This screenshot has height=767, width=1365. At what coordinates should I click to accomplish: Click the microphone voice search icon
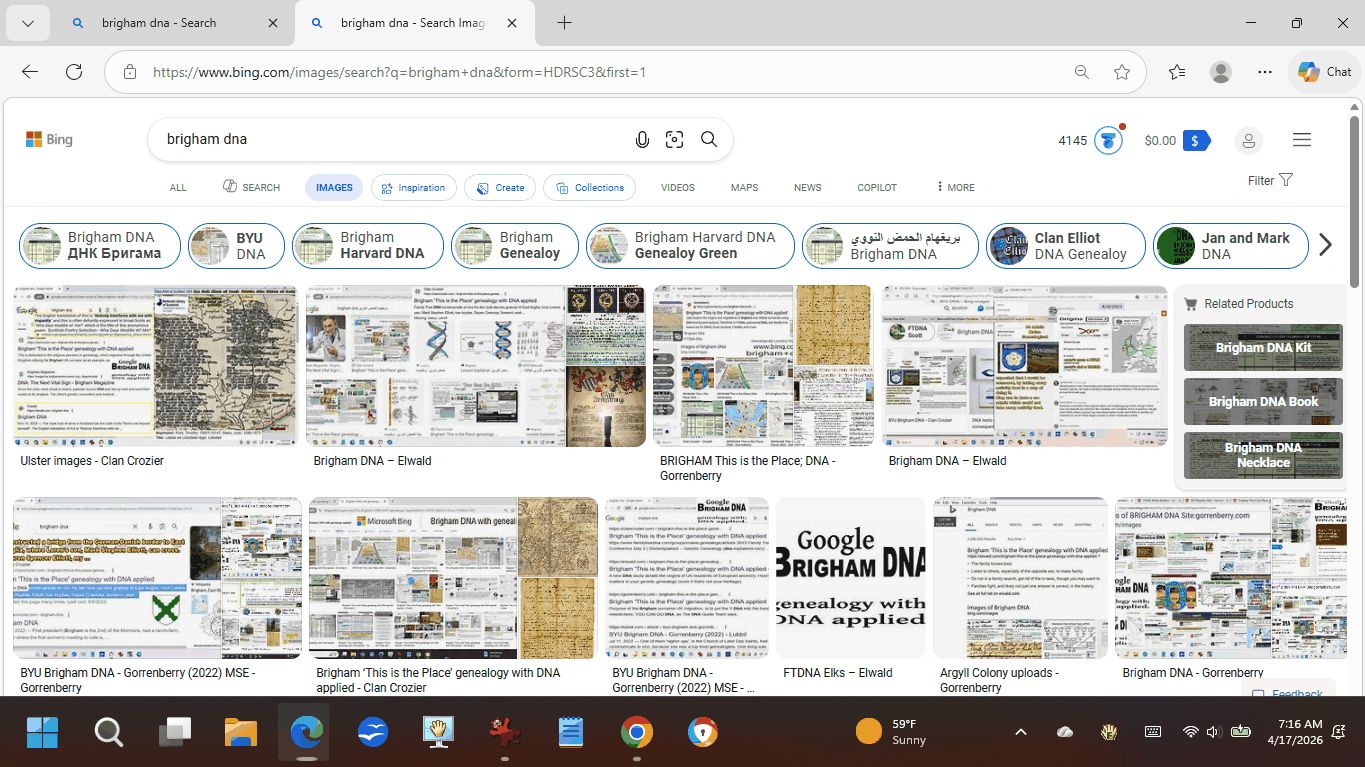click(642, 140)
